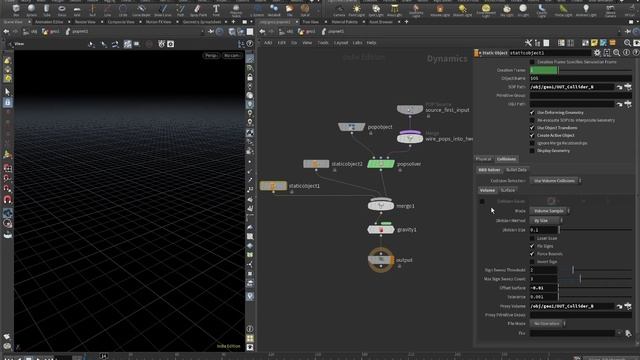640x360 pixels.
Task: Adjust the Sign Sweep Threshold slider
Action: (595, 270)
